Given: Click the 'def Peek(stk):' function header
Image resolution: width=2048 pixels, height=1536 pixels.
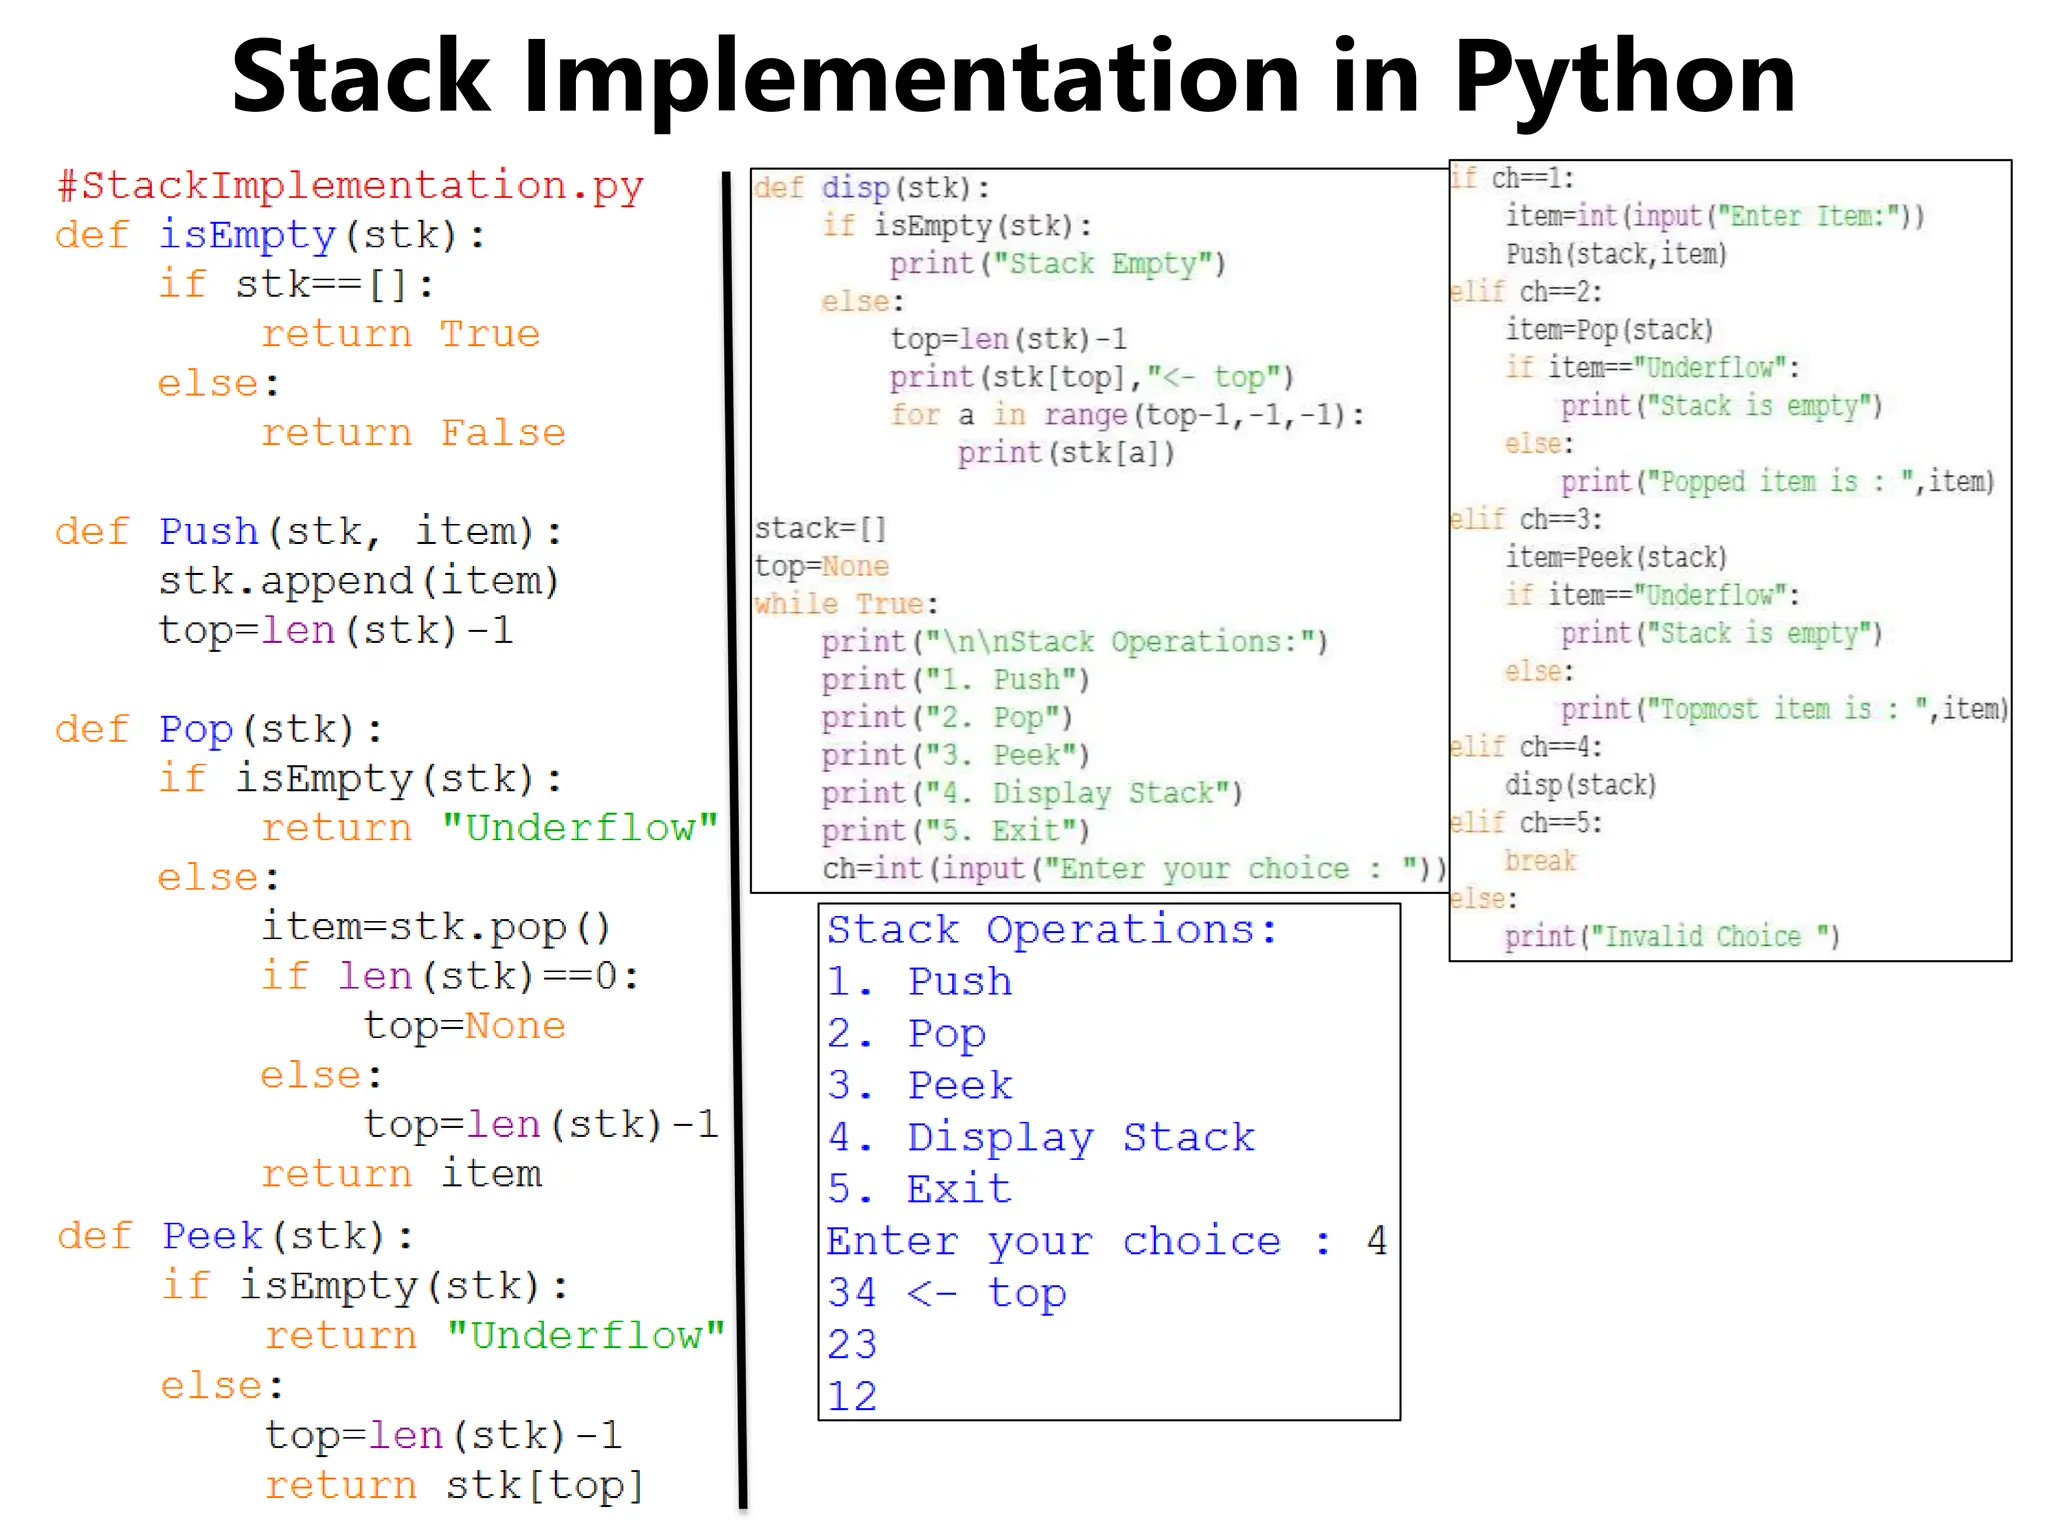Looking at the screenshot, I should coord(235,1237).
